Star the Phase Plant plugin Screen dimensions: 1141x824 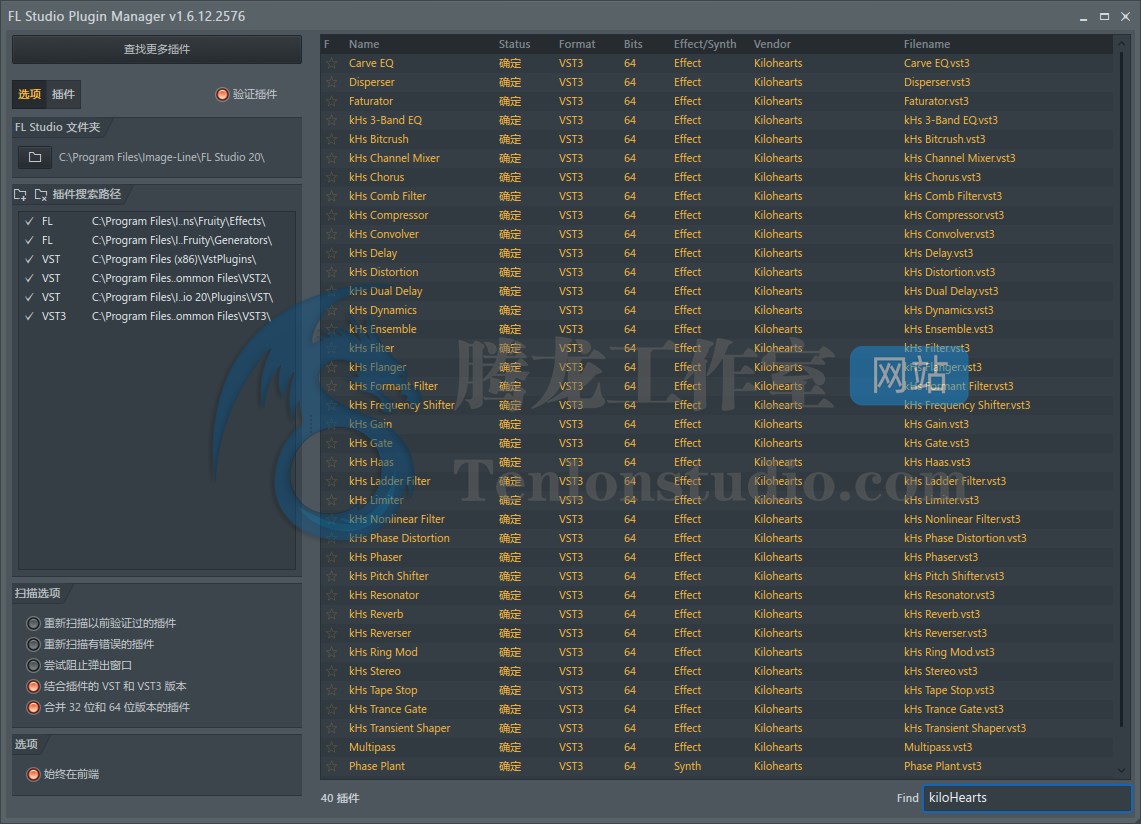332,766
